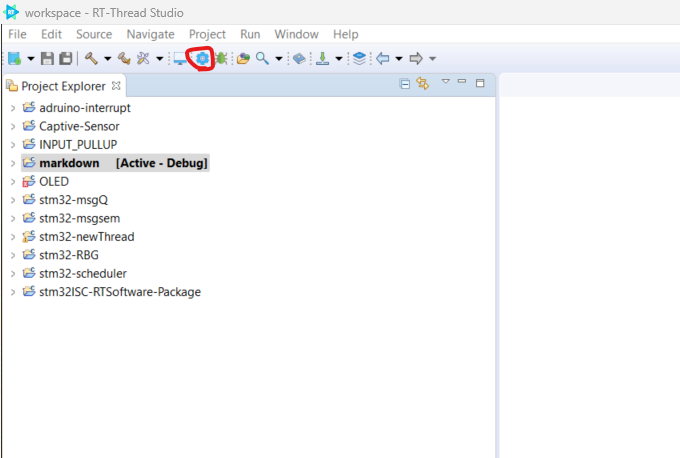Click the Collapse All icon in Project Explorer

(405, 84)
